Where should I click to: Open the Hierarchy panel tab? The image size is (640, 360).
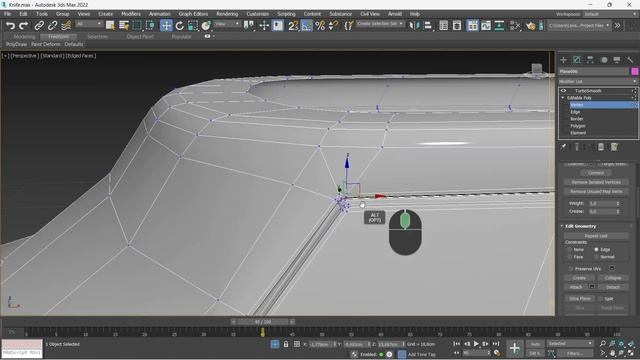590,60
